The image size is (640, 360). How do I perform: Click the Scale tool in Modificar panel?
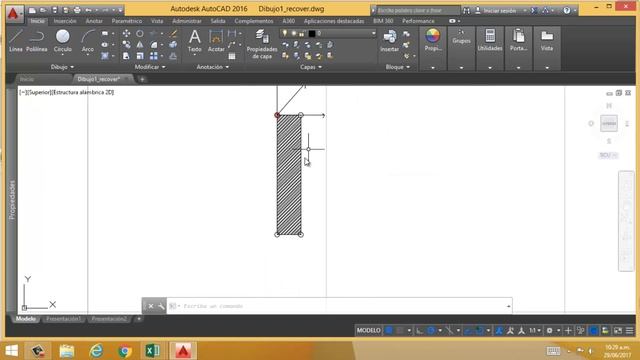140,56
